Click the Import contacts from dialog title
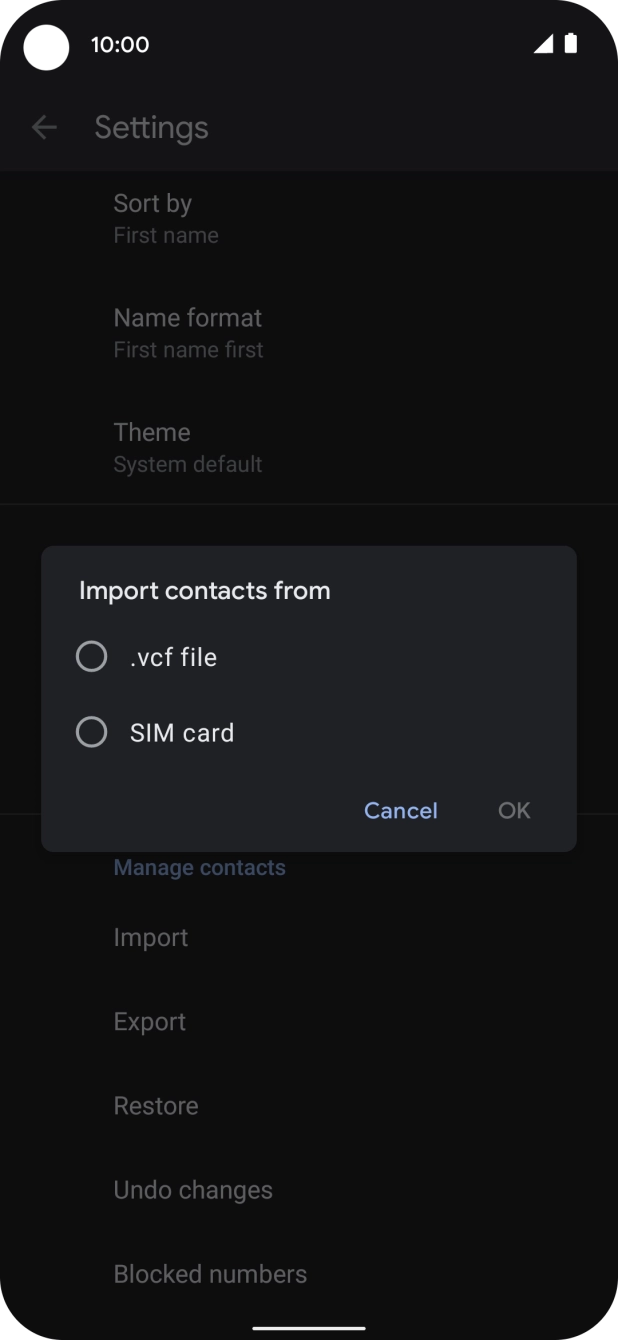Viewport: 618px width, 1340px height. click(204, 590)
